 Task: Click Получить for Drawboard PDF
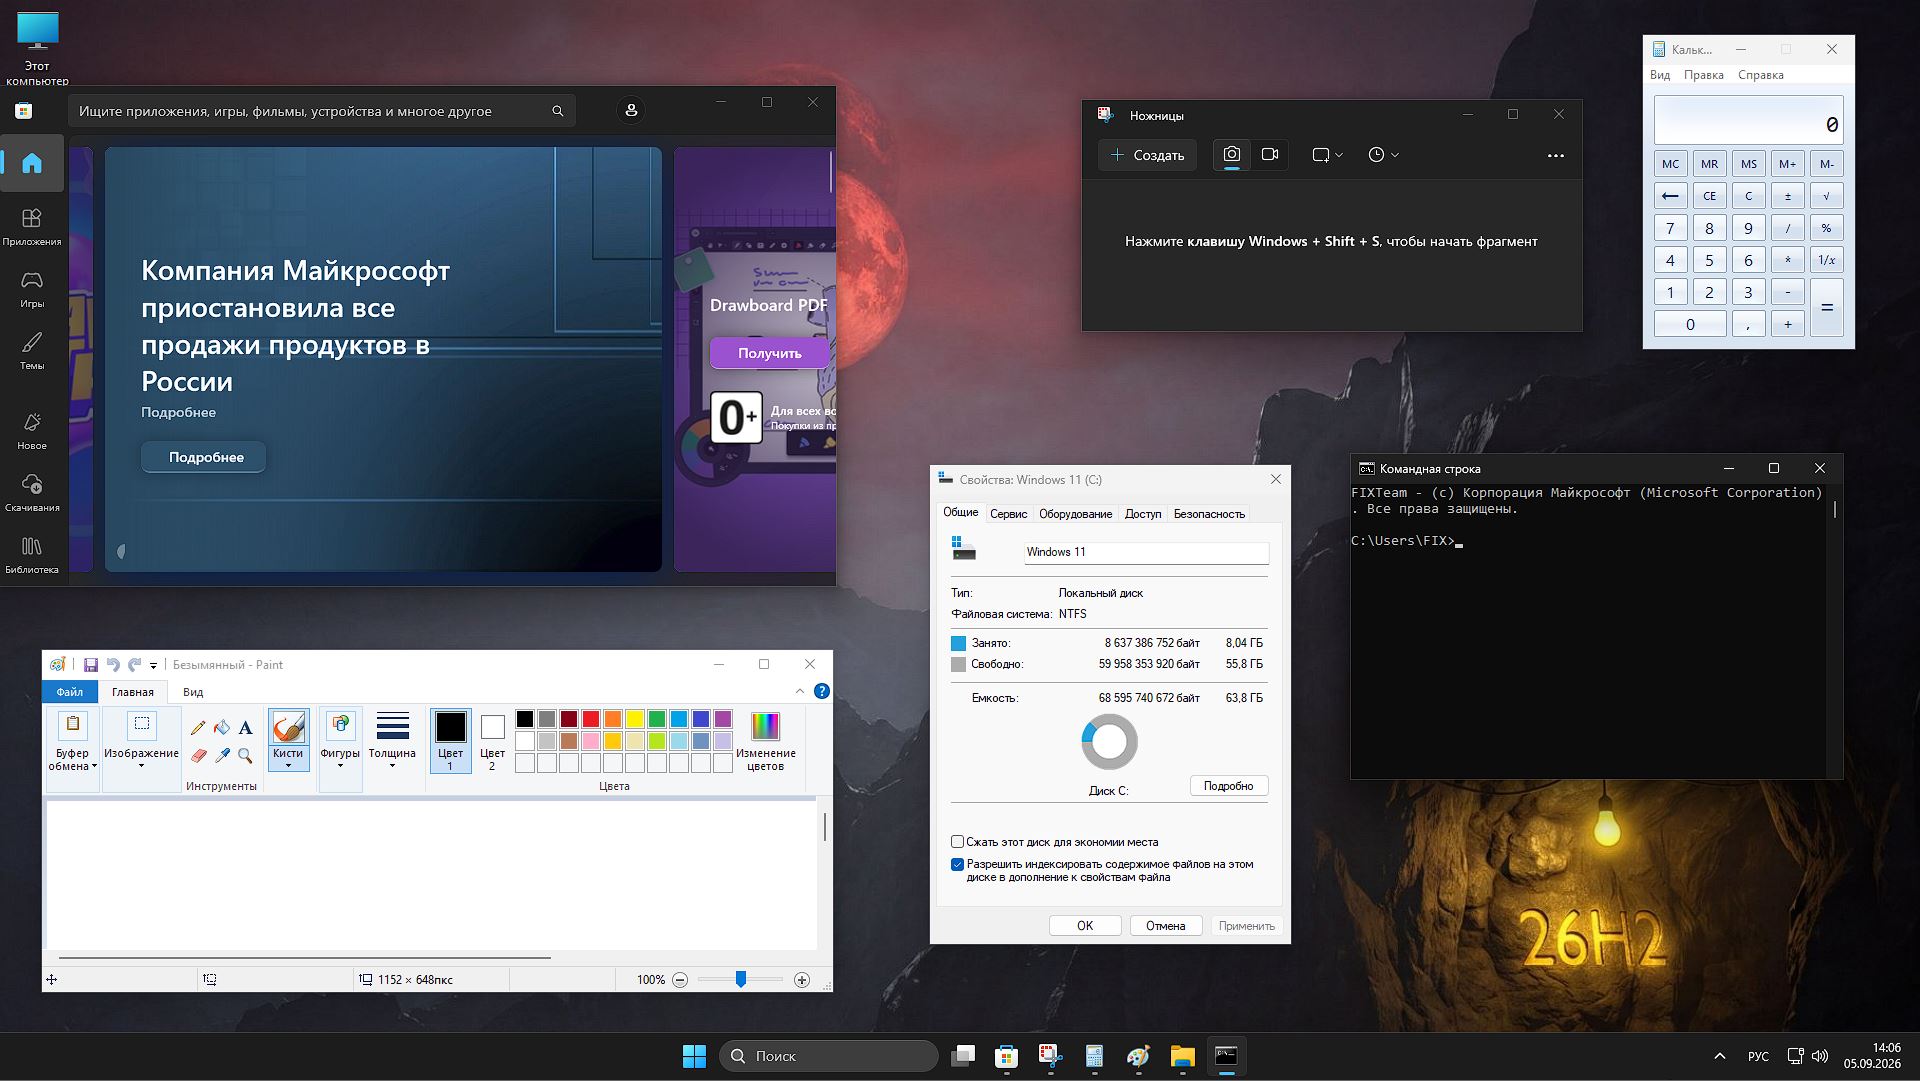tap(769, 353)
